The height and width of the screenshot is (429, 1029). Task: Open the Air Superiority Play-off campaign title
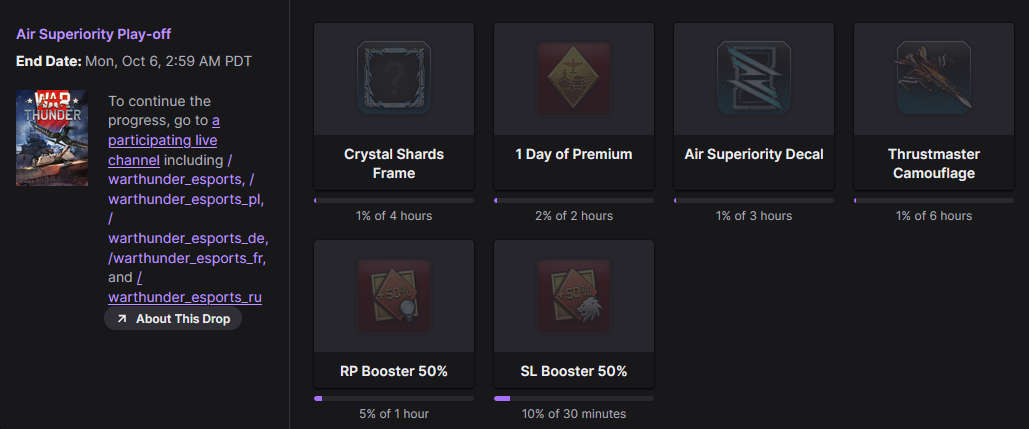tap(93, 34)
